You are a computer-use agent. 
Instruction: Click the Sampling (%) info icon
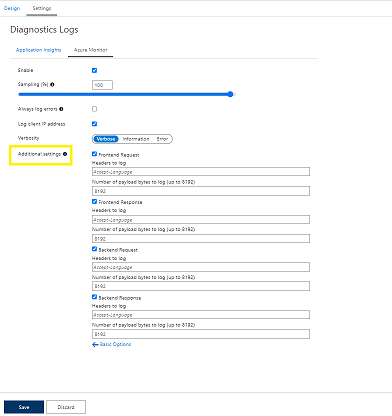[52, 85]
